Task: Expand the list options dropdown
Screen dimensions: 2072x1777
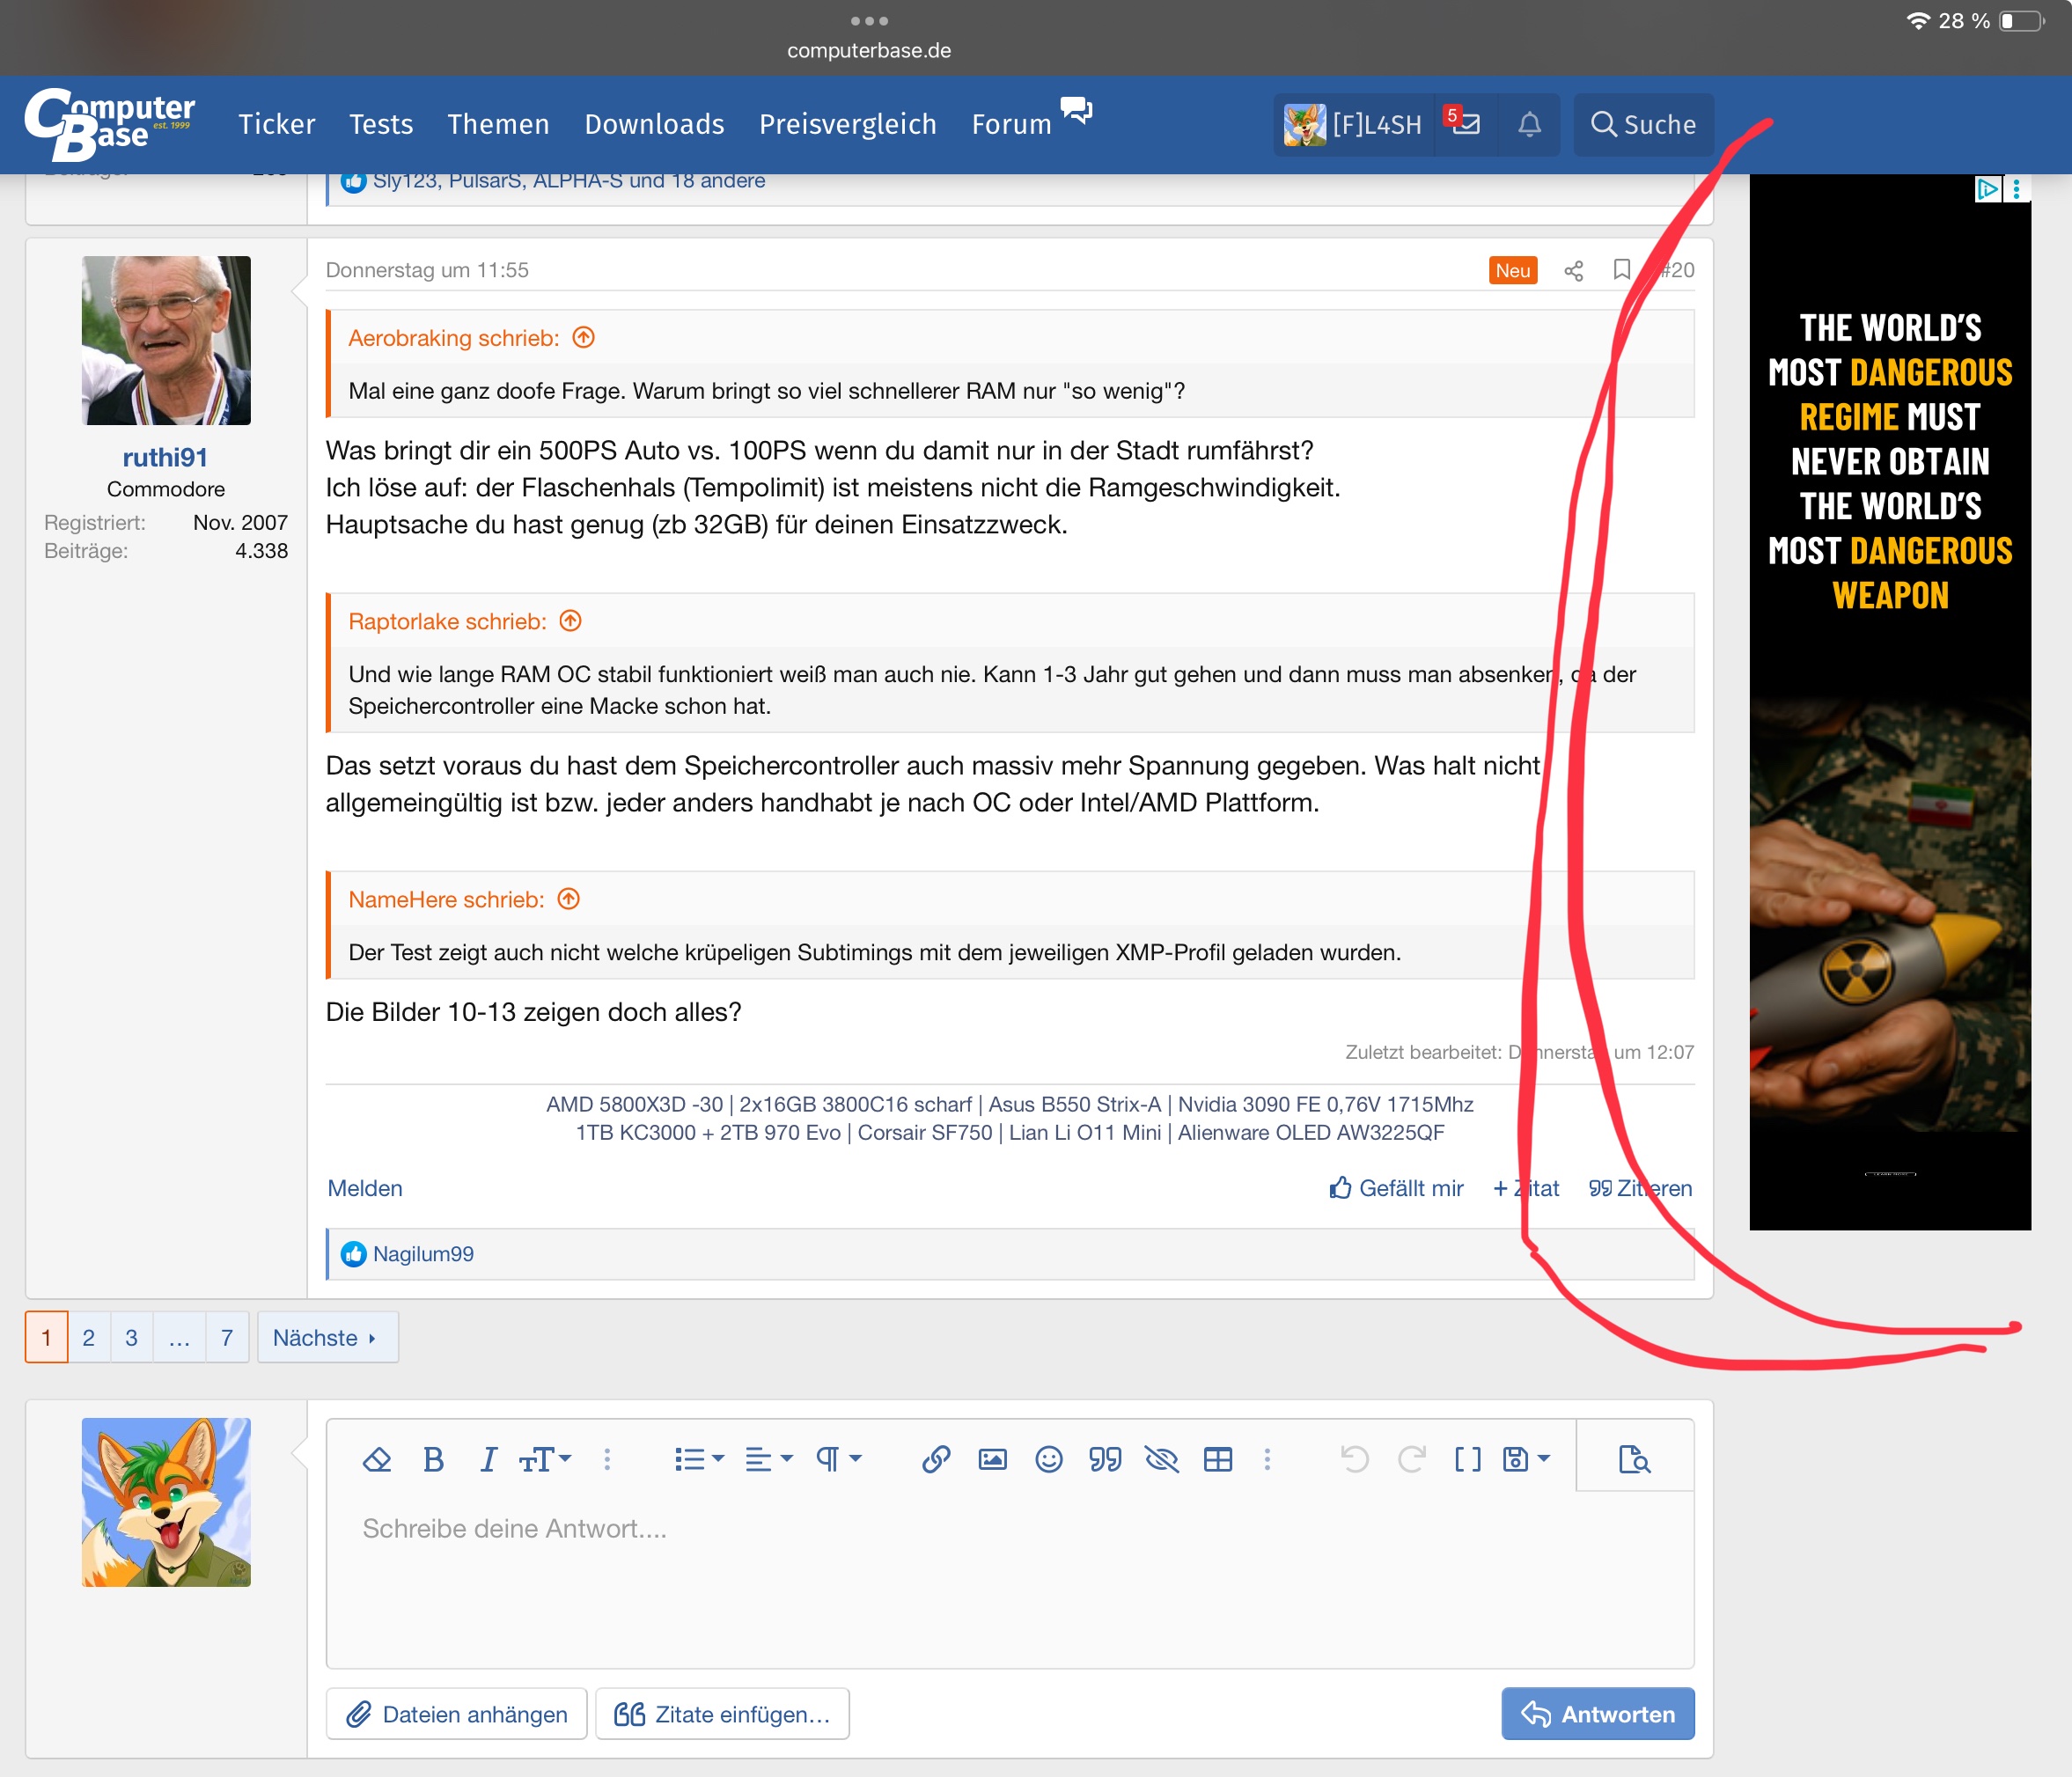Action: (698, 1460)
